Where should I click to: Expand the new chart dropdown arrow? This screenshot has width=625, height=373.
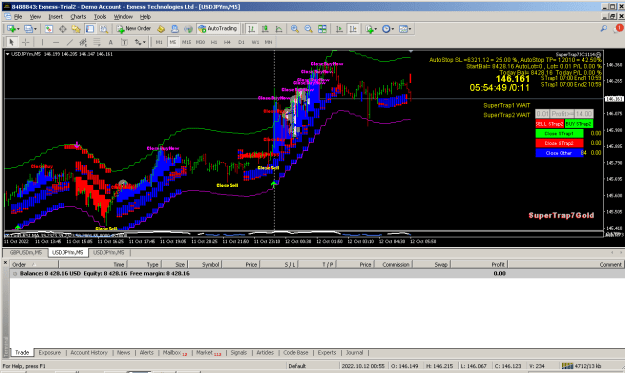point(18,29)
